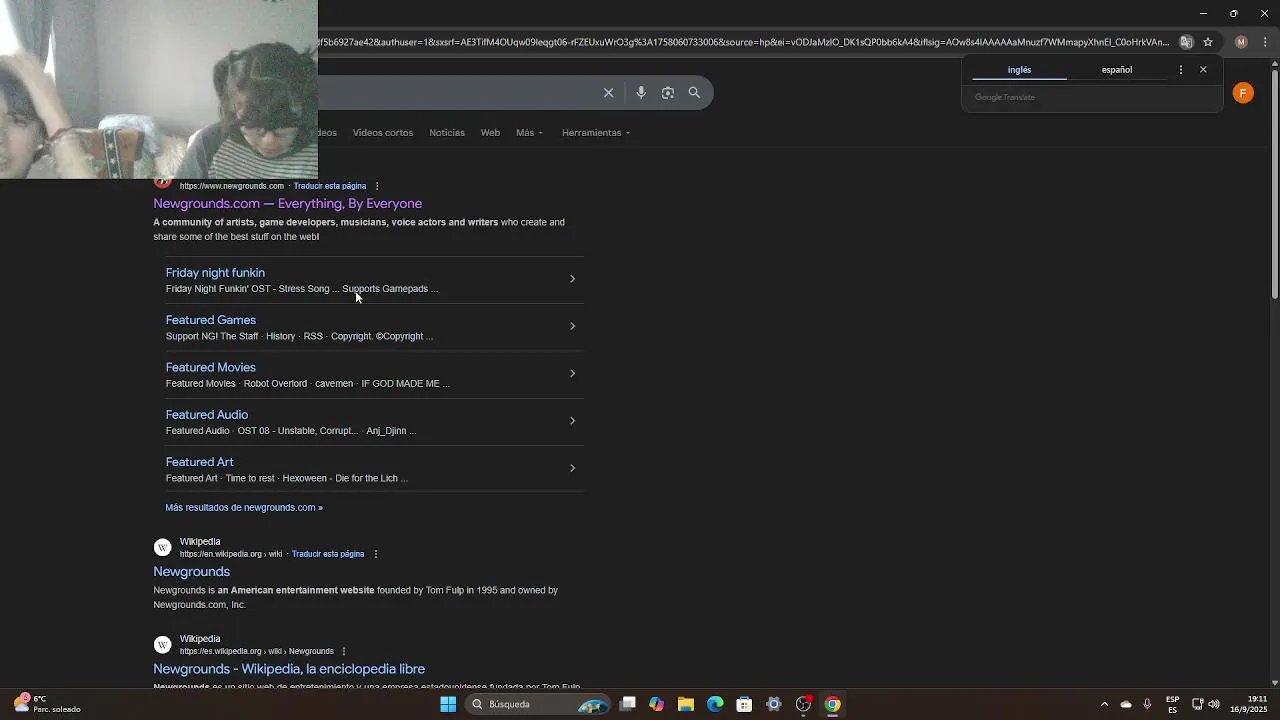The width and height of the screenshot is (1280, 720).
Task: Select inglés tab in translate popup
Action: (x=1019, y=70)
